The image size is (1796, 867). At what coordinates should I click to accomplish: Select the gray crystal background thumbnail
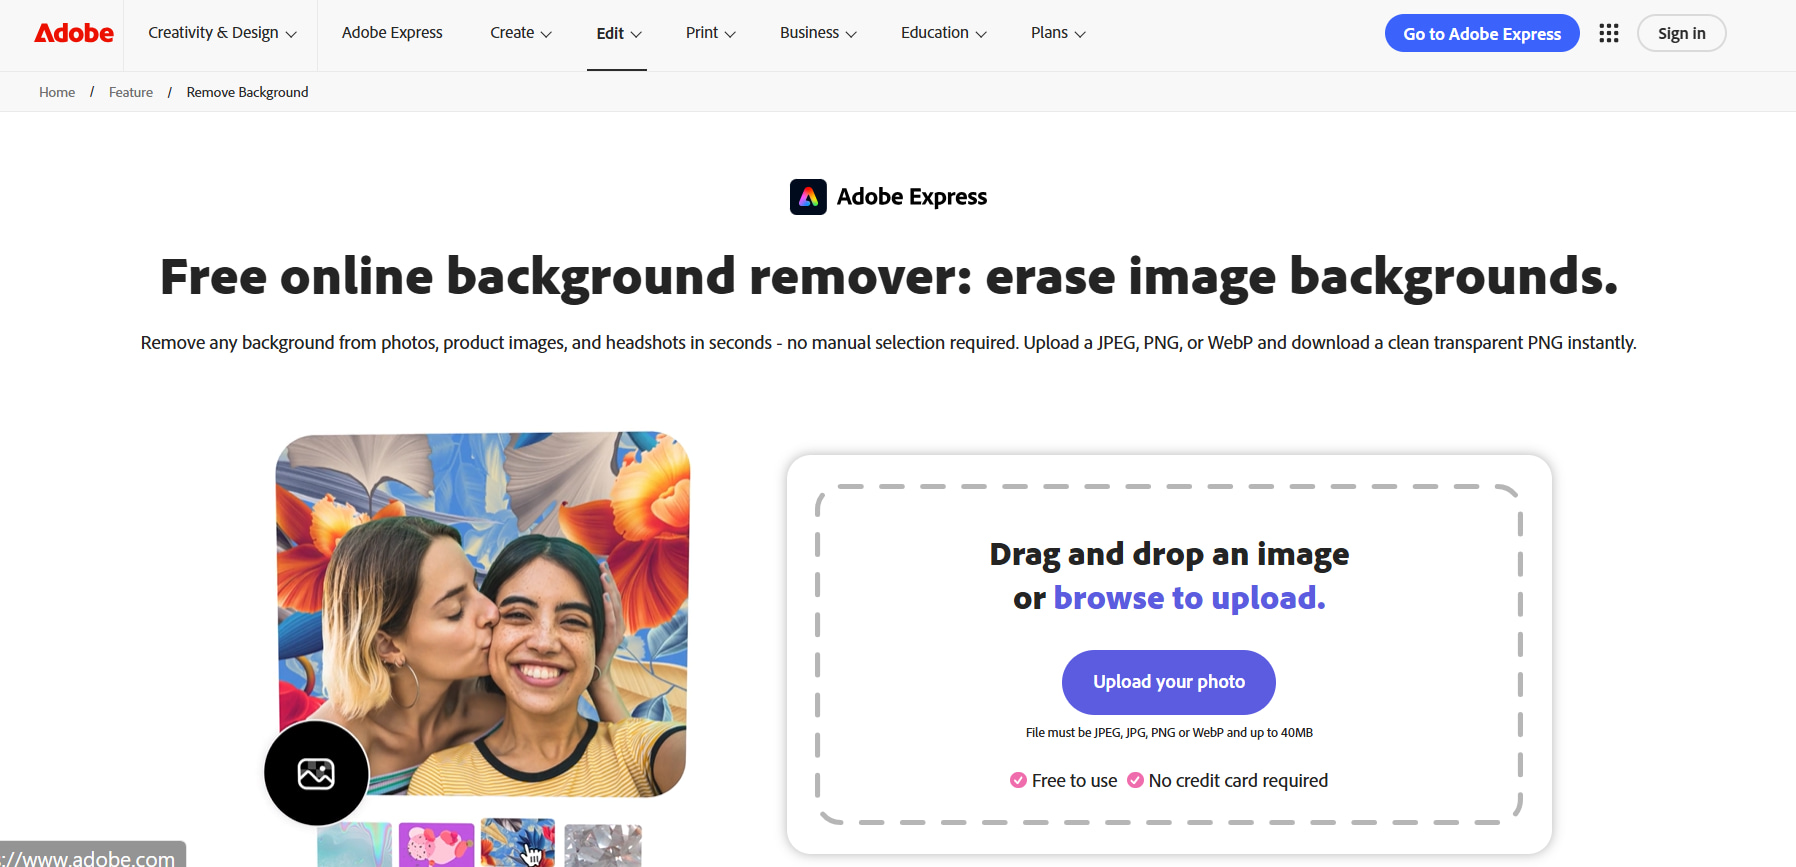point(603,845)
